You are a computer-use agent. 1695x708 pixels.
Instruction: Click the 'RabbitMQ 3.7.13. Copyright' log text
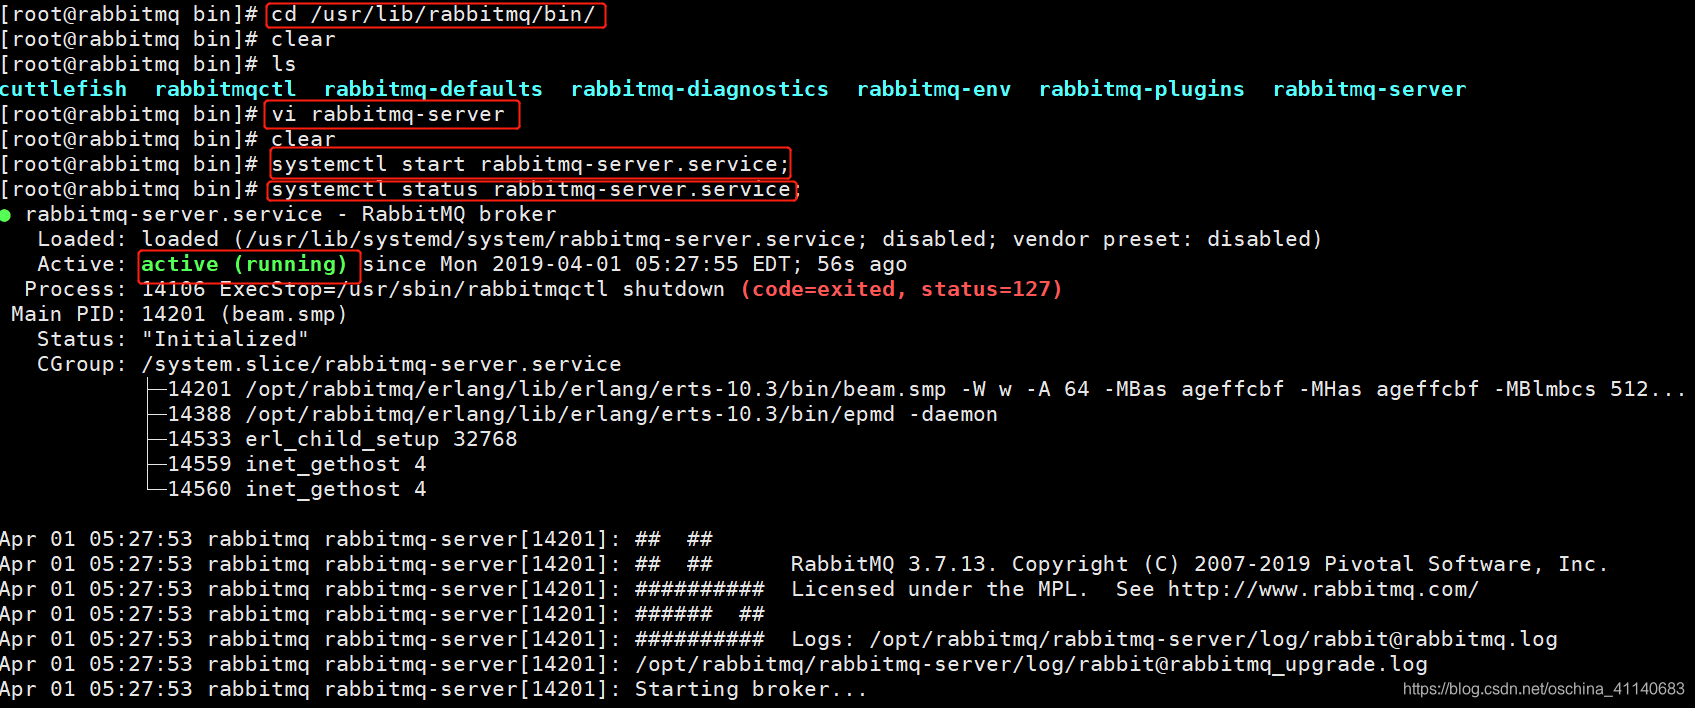point(960,564)
